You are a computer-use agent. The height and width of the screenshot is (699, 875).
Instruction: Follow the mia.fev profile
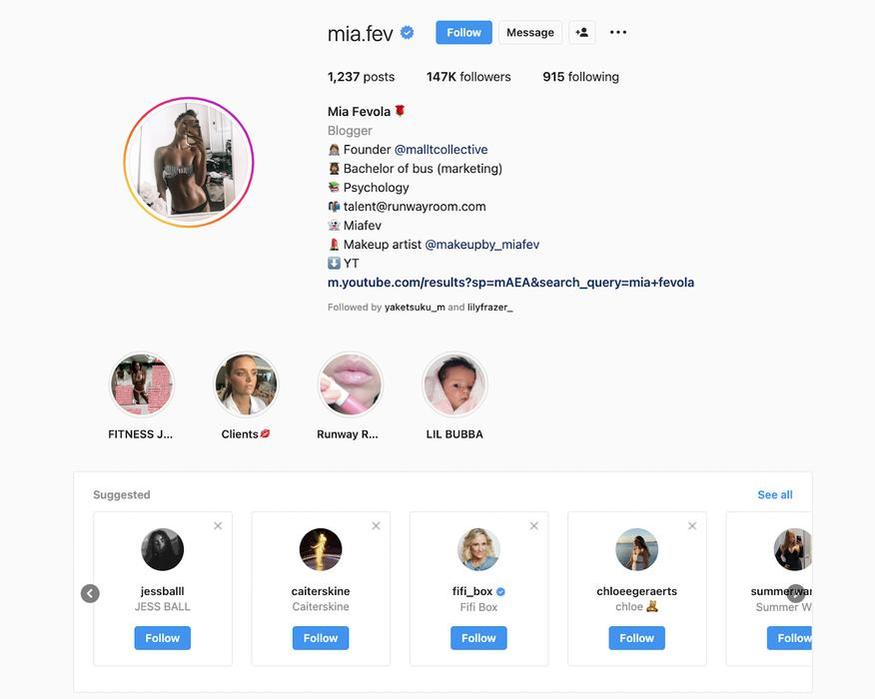coord(464,32)
